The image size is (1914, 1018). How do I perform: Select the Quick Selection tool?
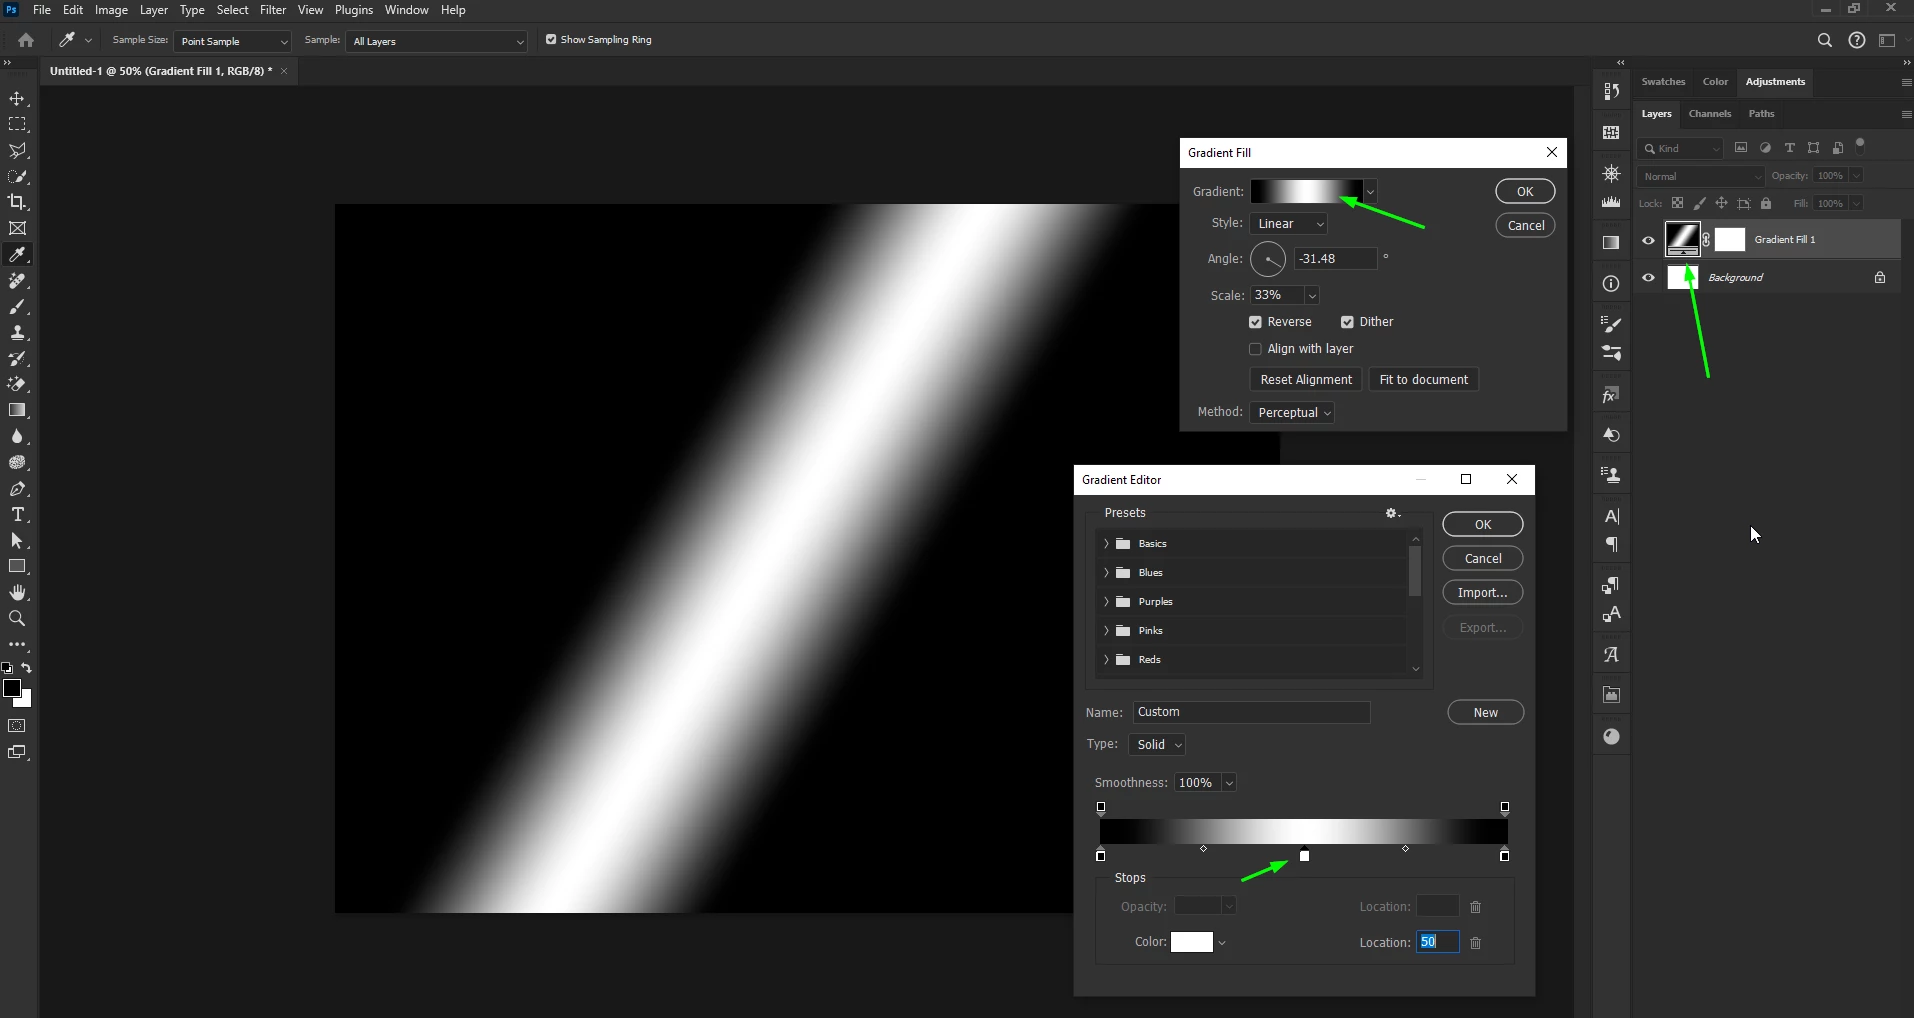pyautogui.click(x=17, y=177)
